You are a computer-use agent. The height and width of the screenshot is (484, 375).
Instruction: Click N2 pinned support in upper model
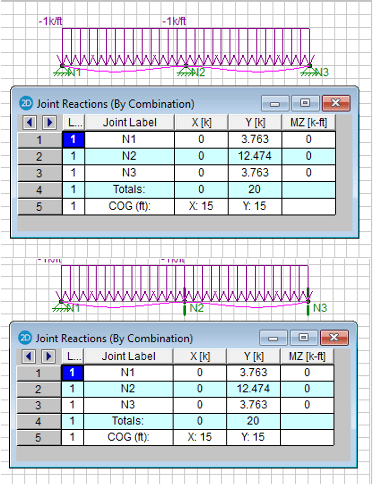coord(185,71)
